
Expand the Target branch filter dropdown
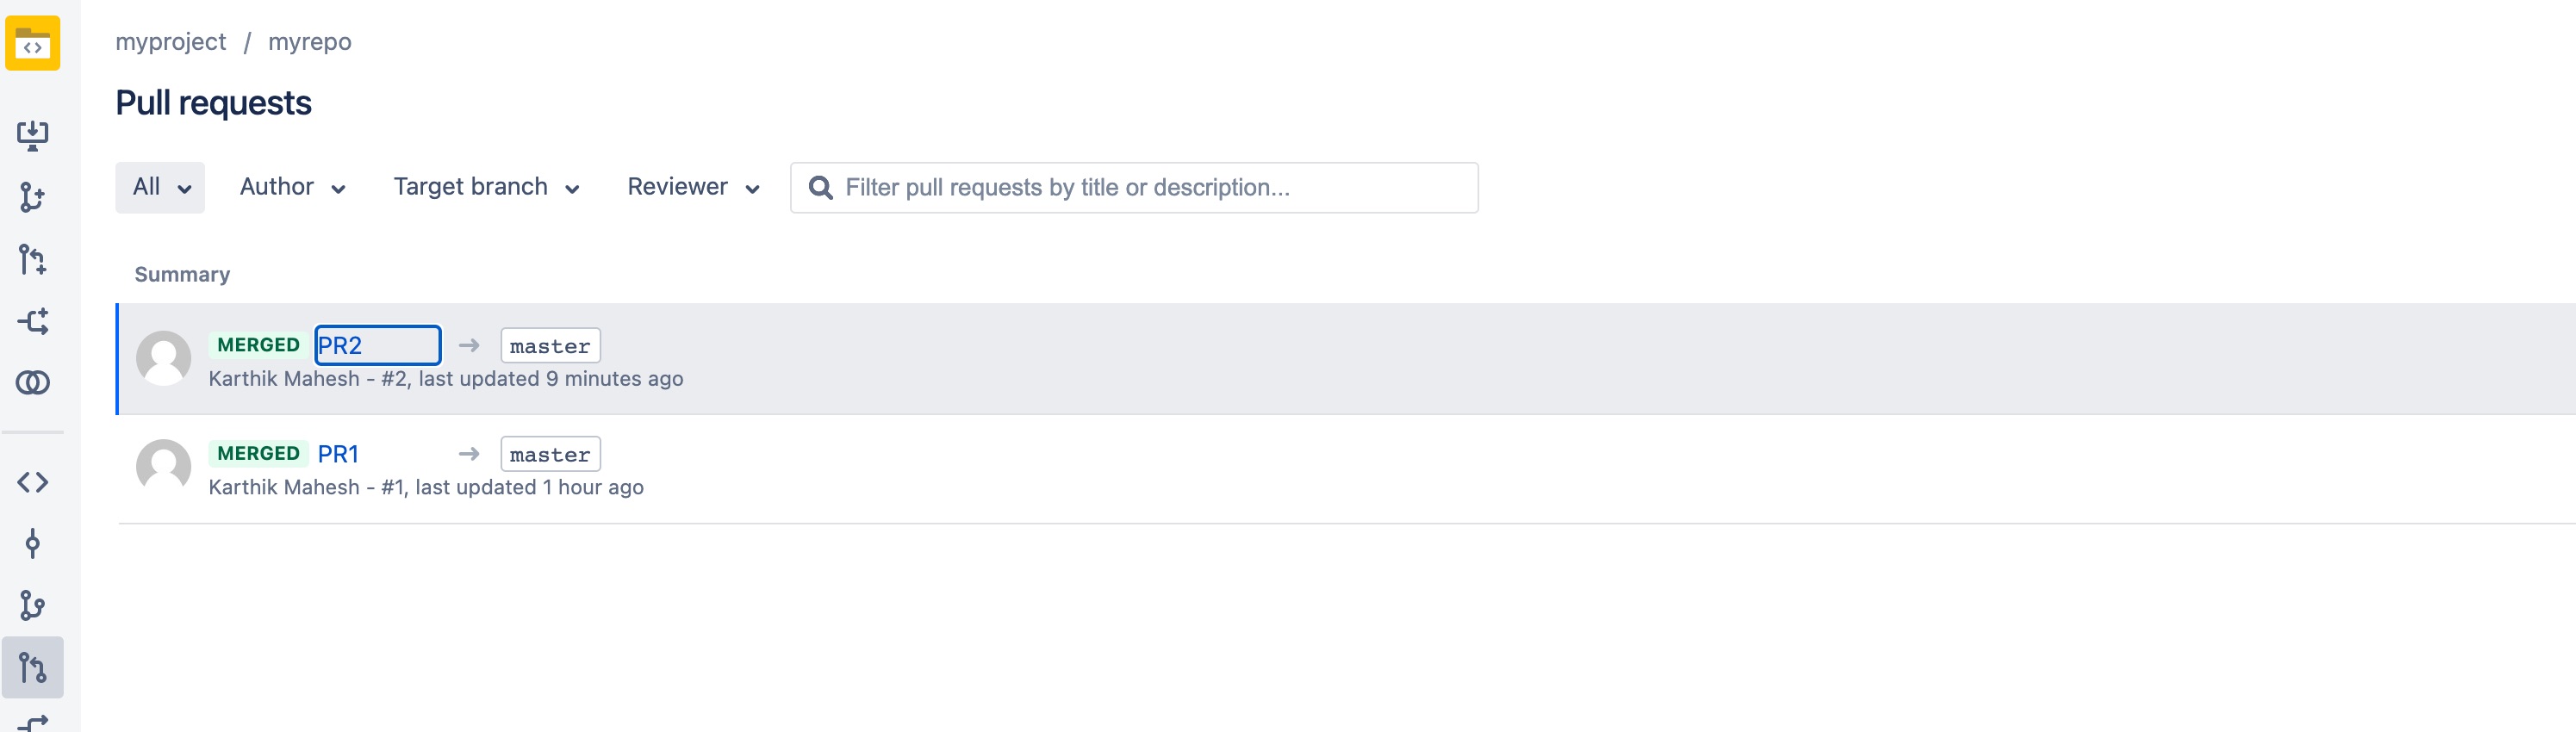click(x=486, y=187)
